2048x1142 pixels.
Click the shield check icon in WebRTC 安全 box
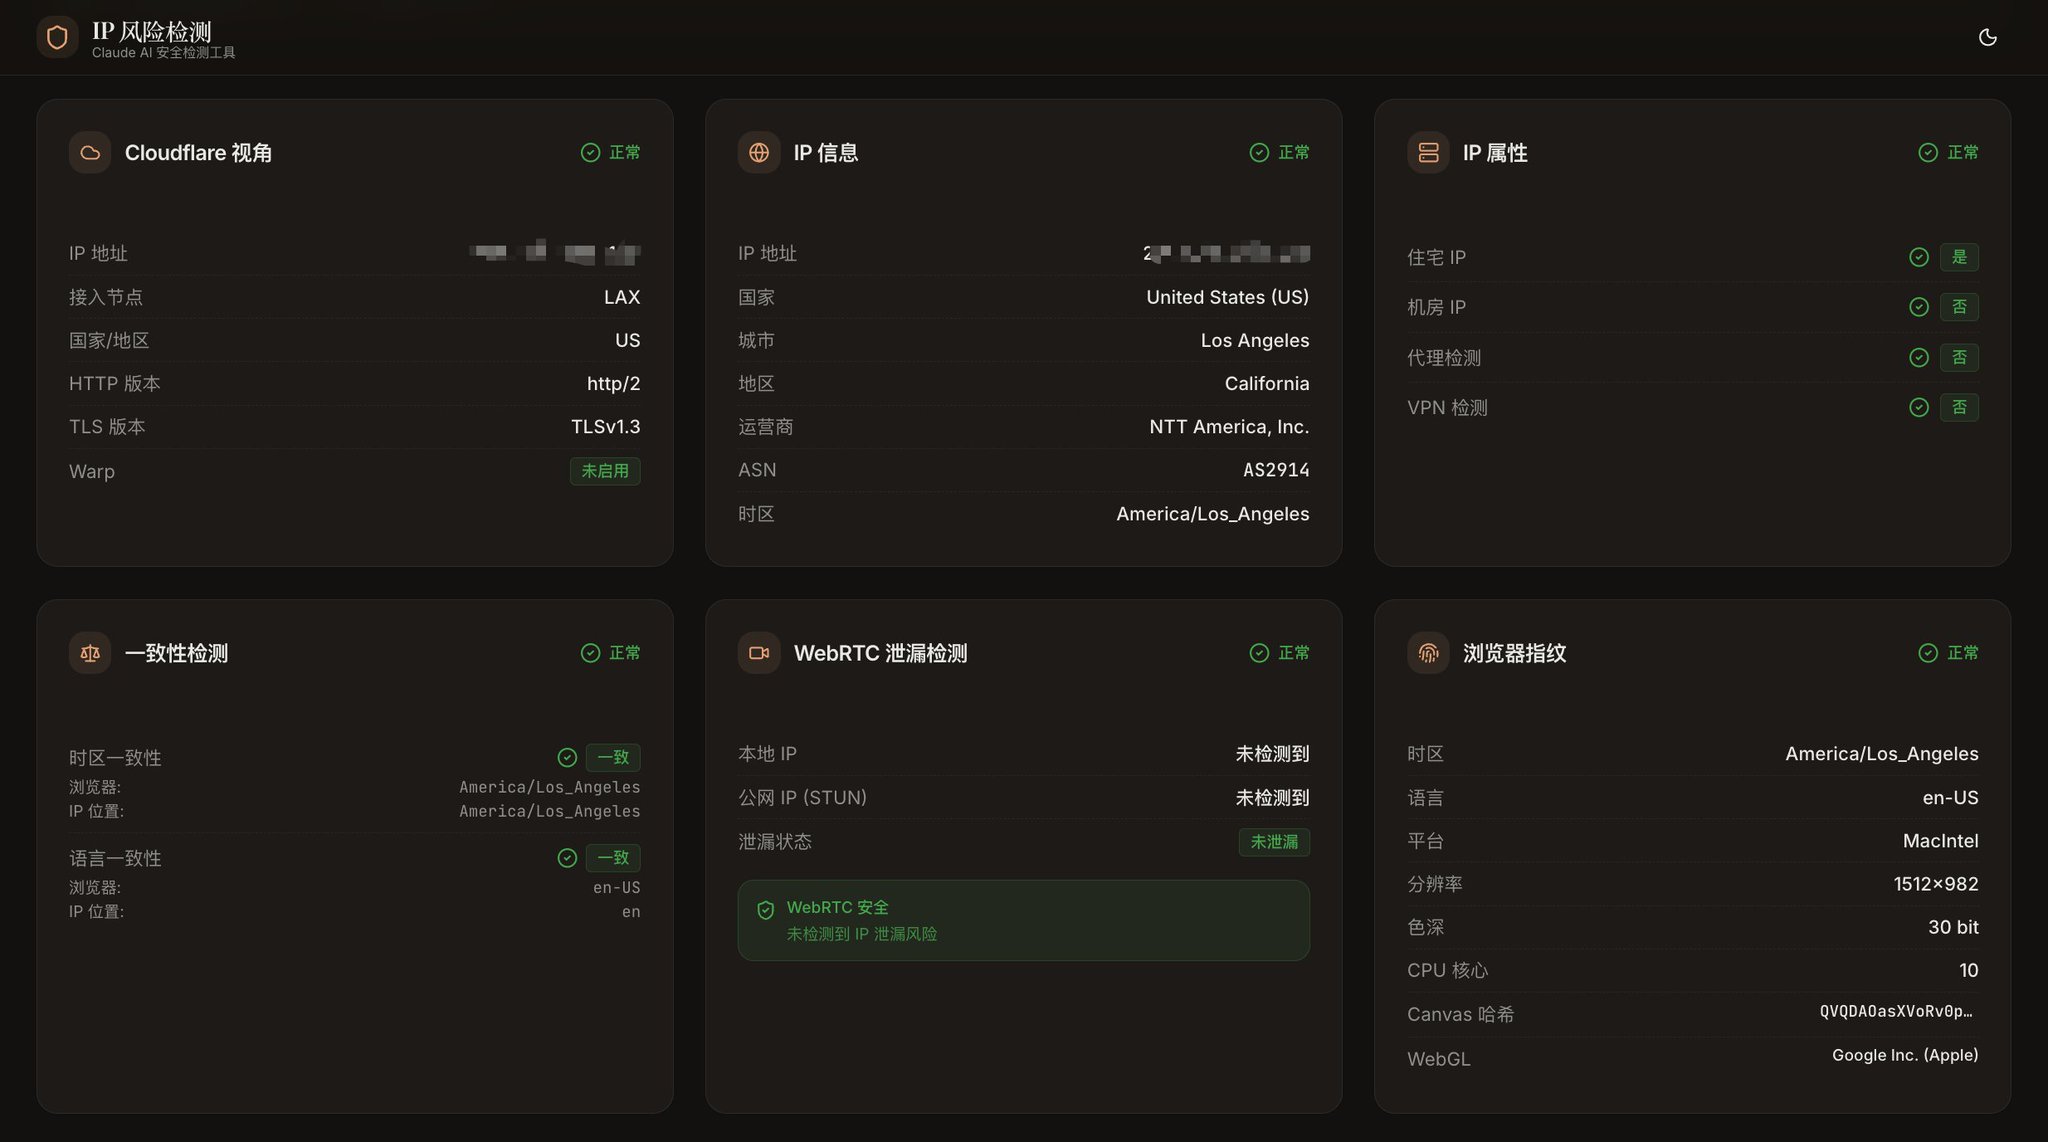pos(766,910)
